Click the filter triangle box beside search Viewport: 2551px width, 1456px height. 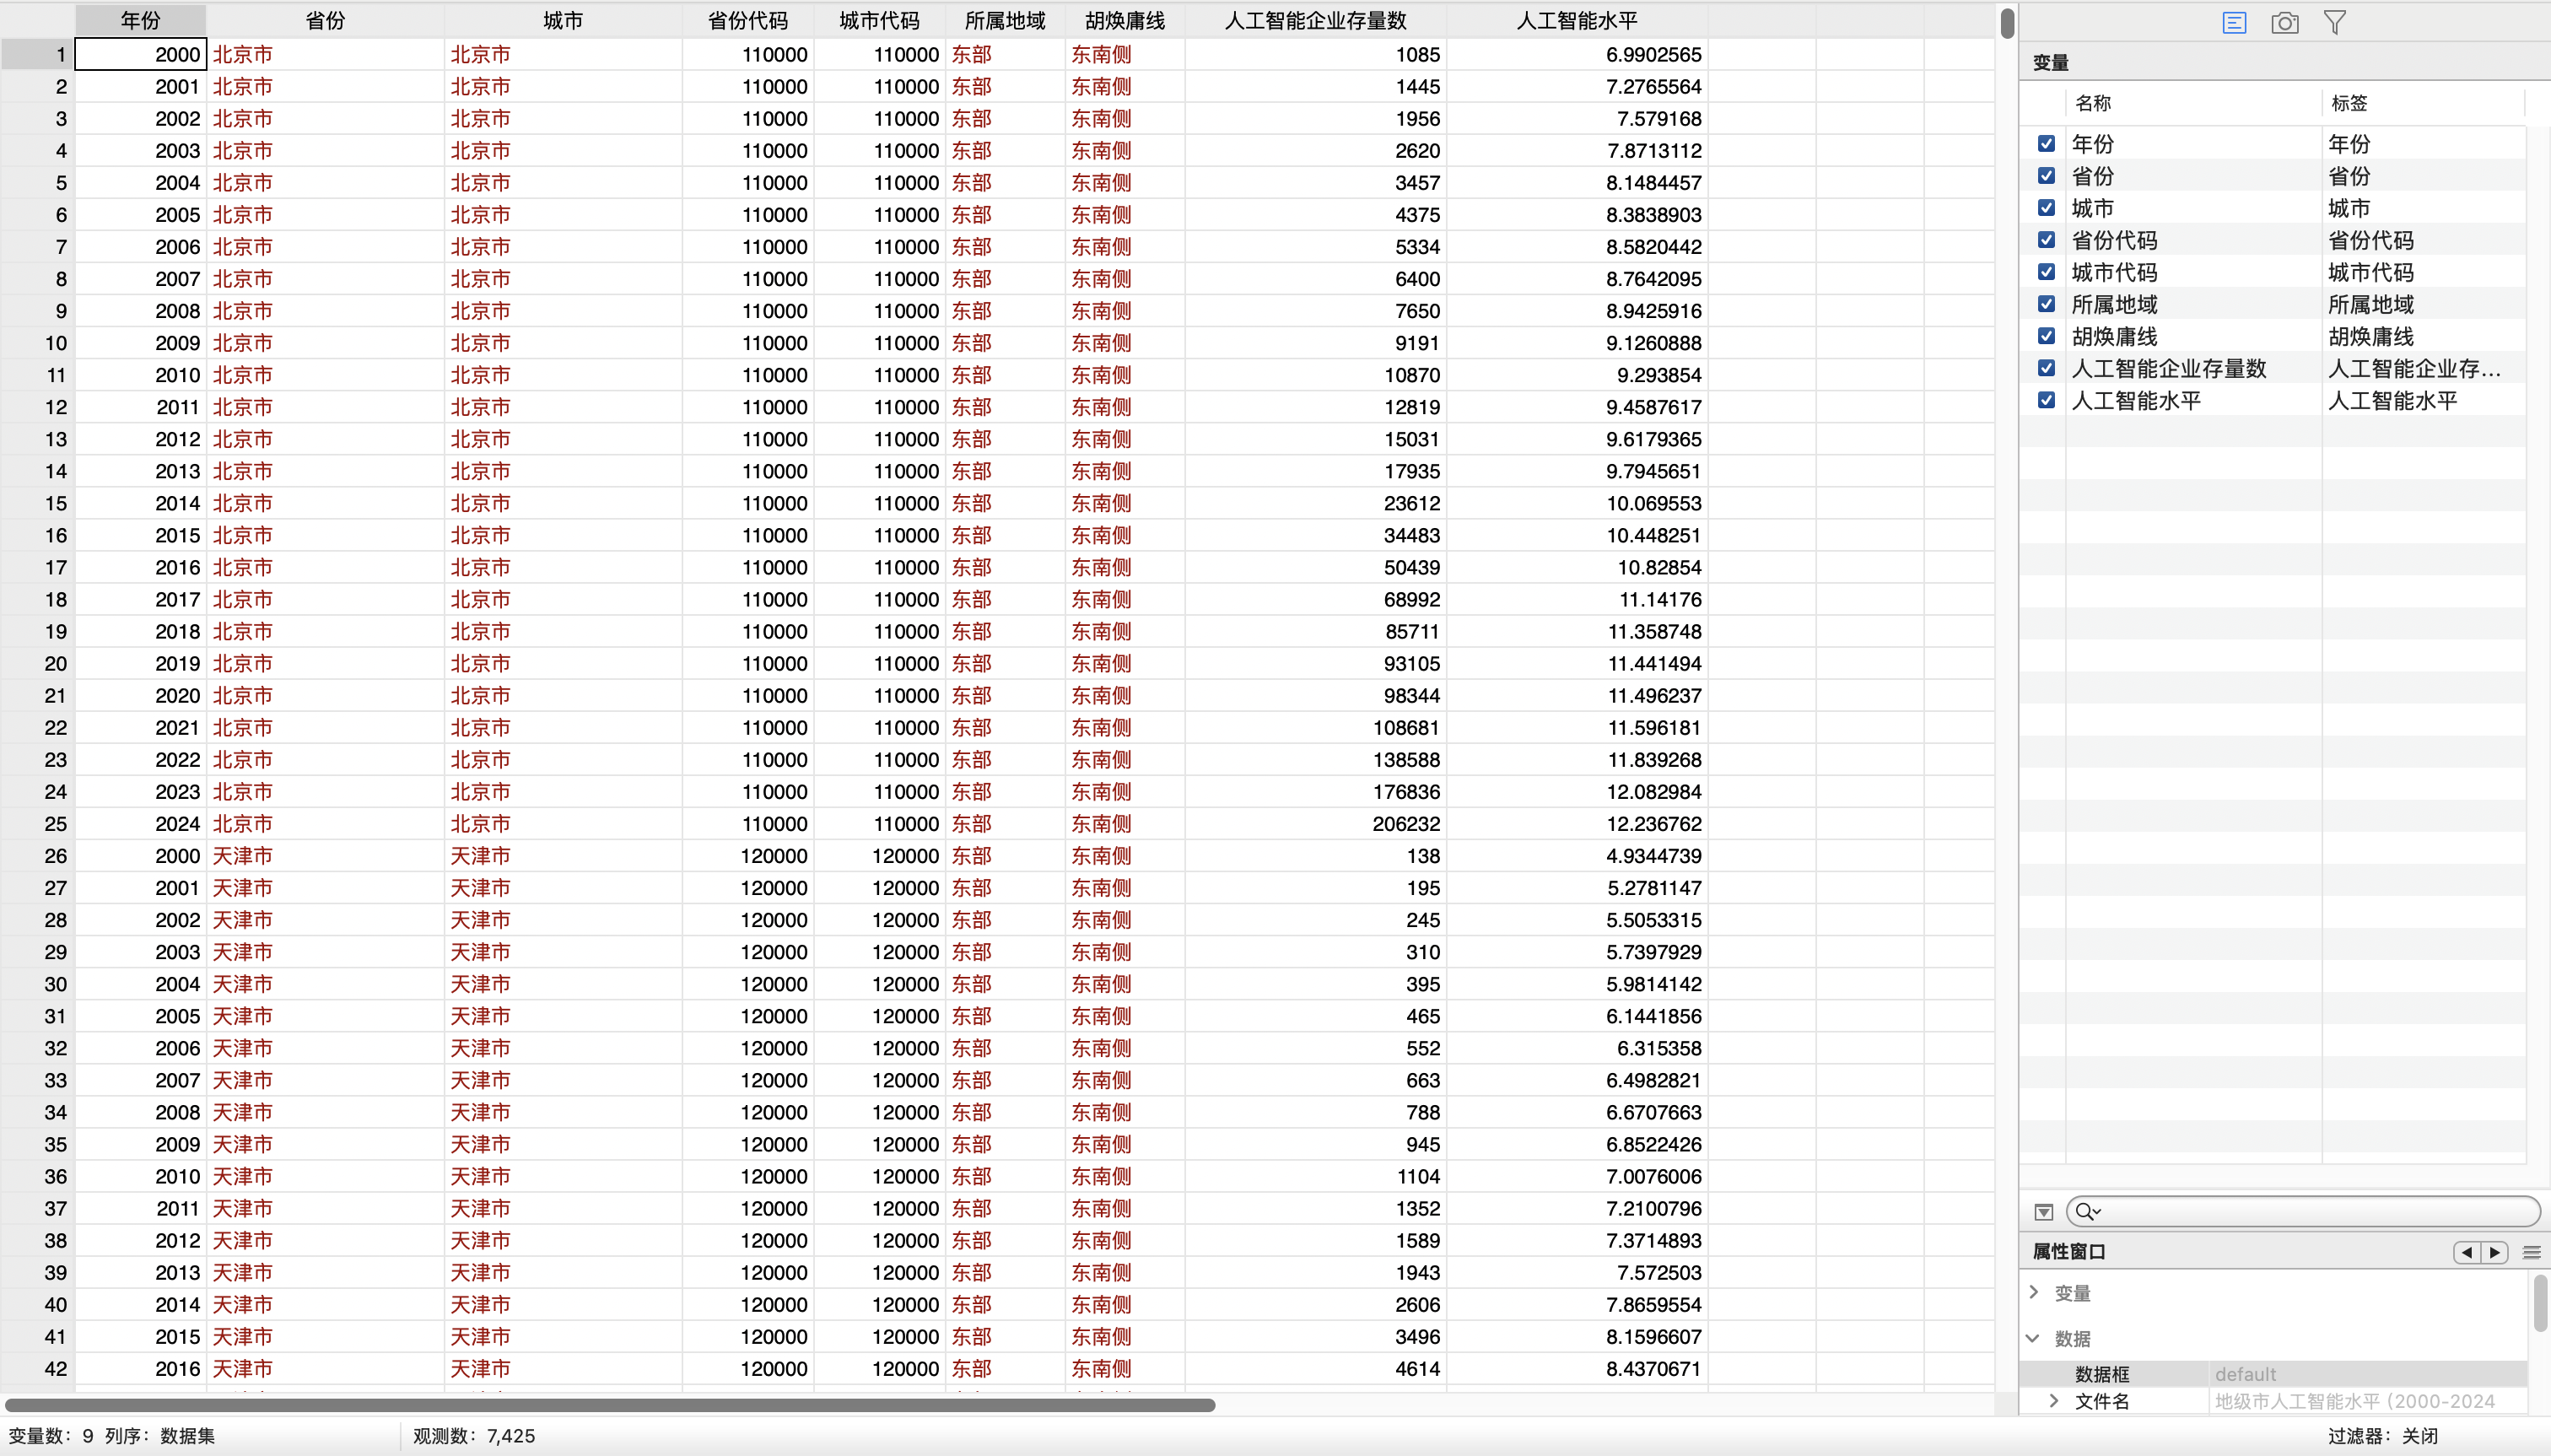[x=2043, y=1212]
